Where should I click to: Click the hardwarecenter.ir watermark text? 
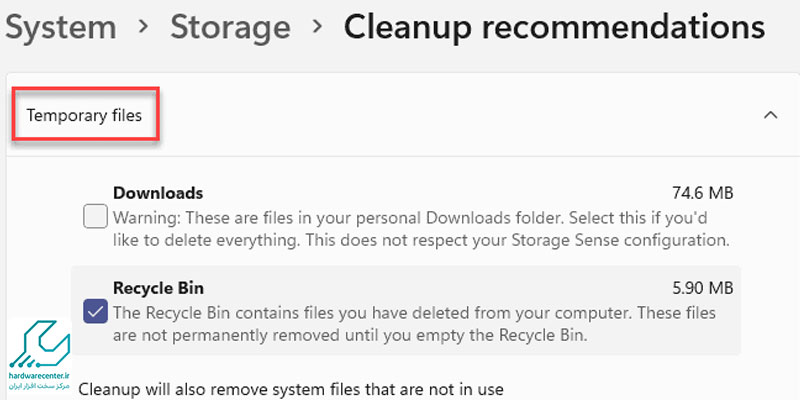pyautogui.click(x=39, y=376)
